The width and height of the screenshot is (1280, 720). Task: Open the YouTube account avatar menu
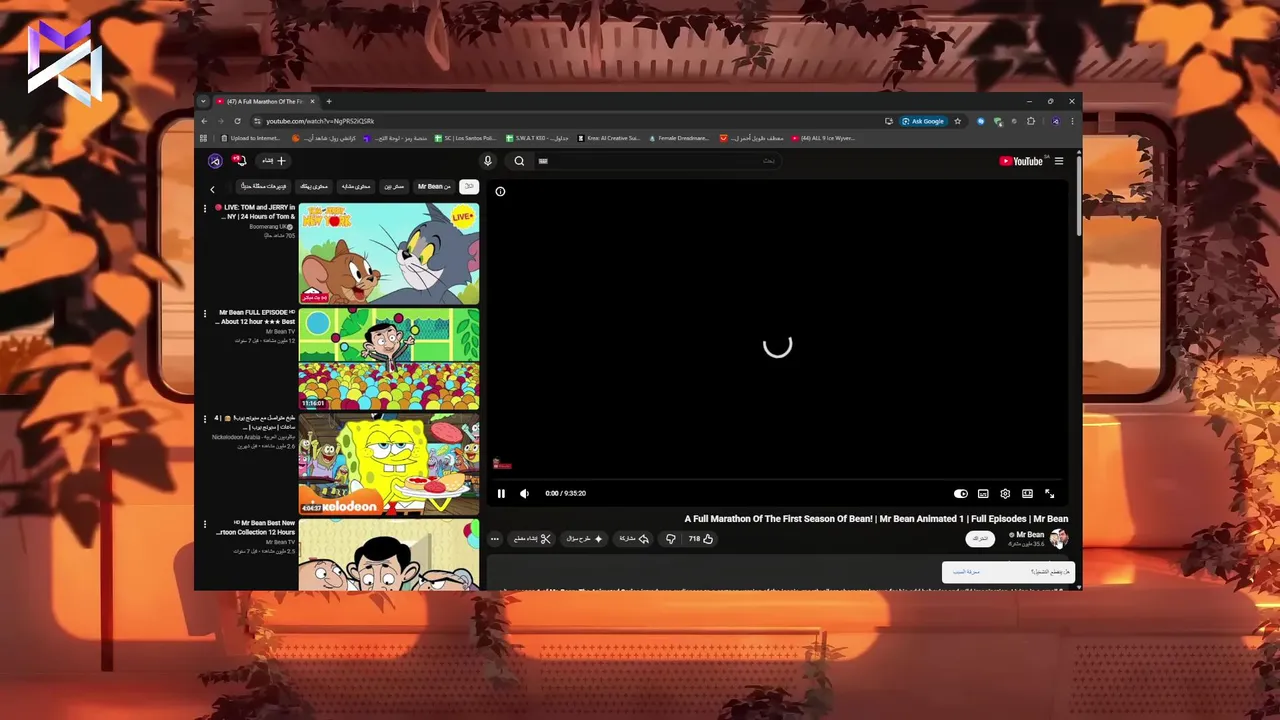tap(214, 161)
